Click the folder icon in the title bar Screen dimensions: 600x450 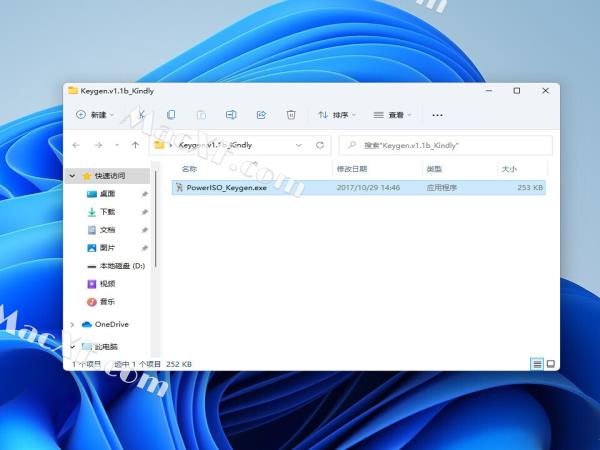click(x=73, y=91)
